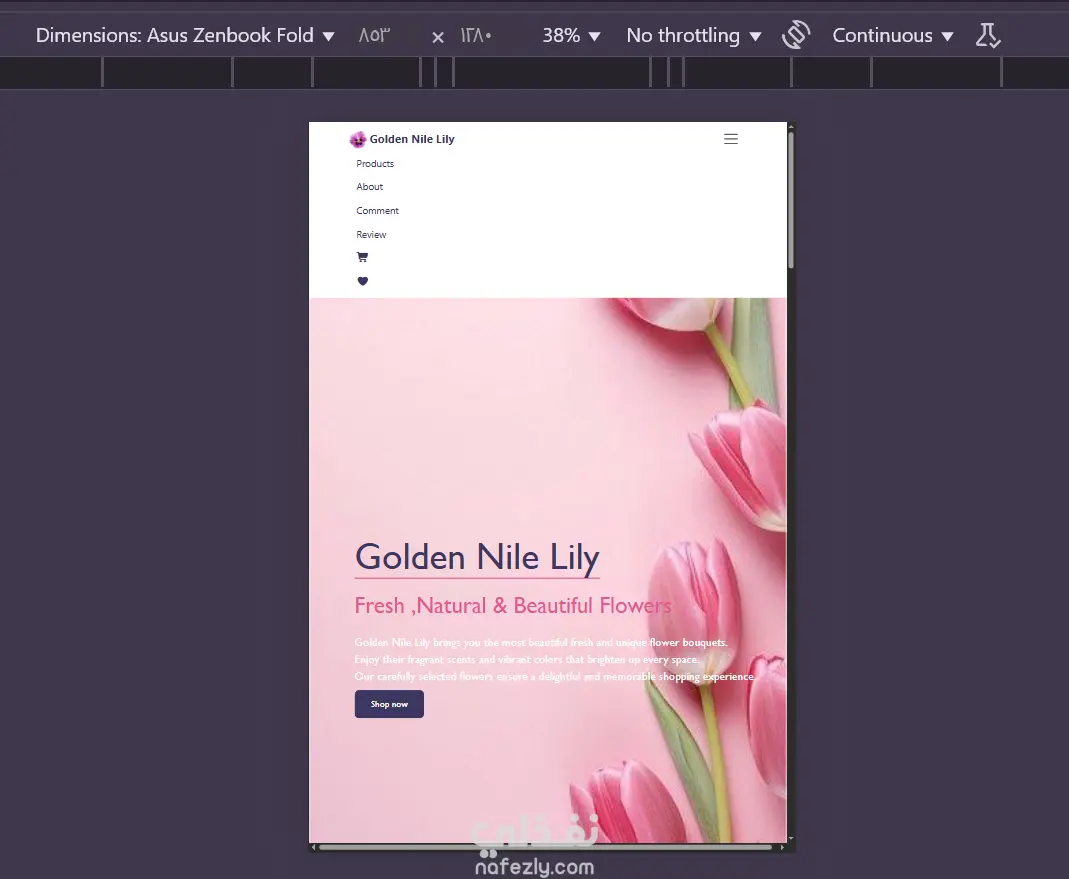1069x879 pixels.
Task: Click the Shop now button
Action: pos(389,704)
